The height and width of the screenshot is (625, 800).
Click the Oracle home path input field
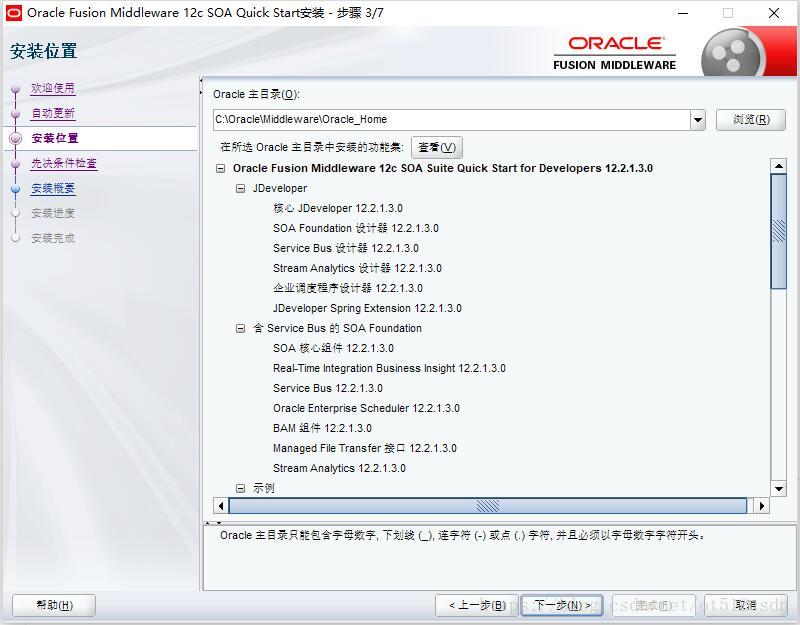[452, 120]
